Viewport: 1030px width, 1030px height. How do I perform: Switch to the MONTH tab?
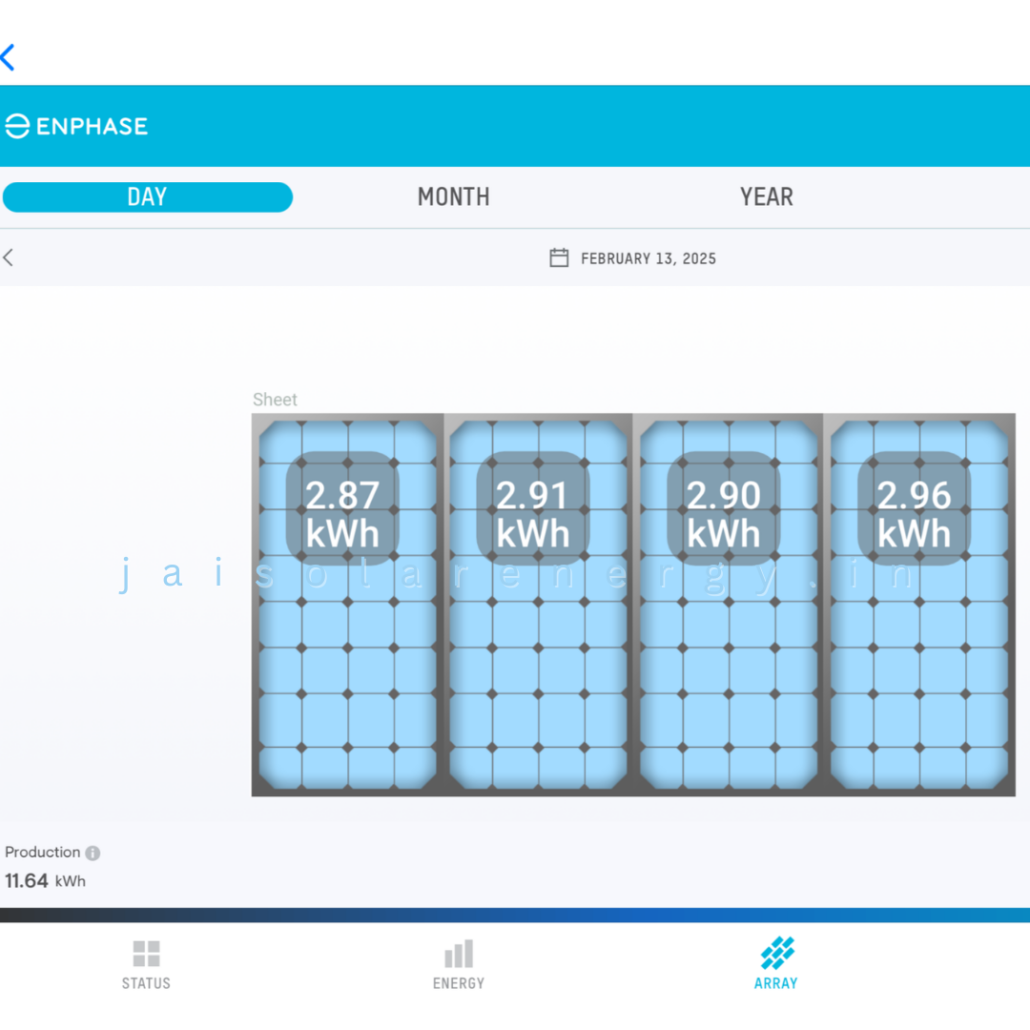(x=453, y=197)
